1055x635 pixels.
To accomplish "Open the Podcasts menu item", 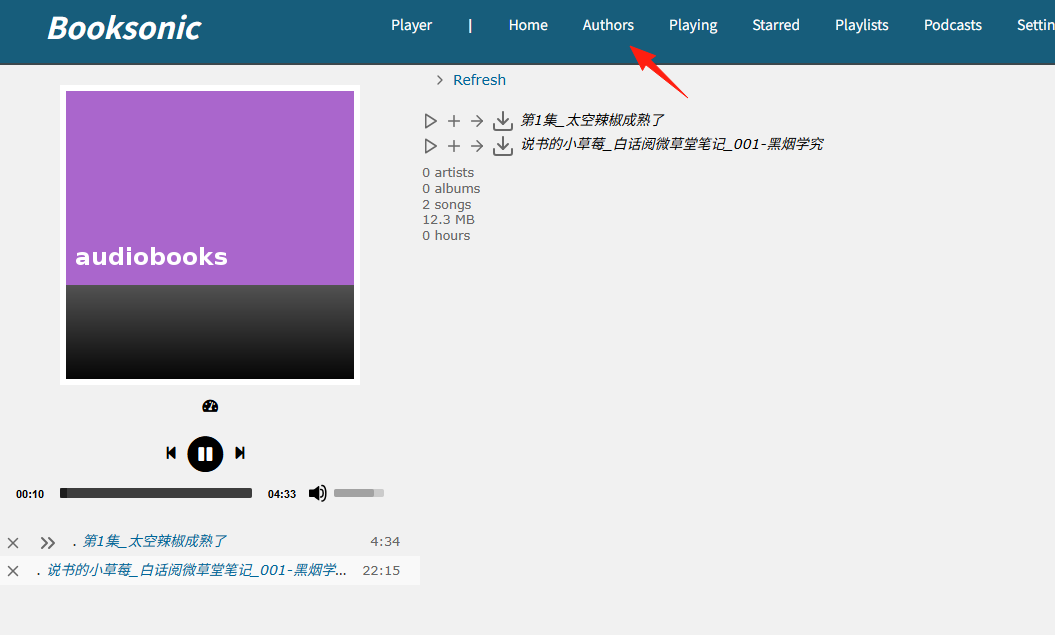I will coord(953,25).
